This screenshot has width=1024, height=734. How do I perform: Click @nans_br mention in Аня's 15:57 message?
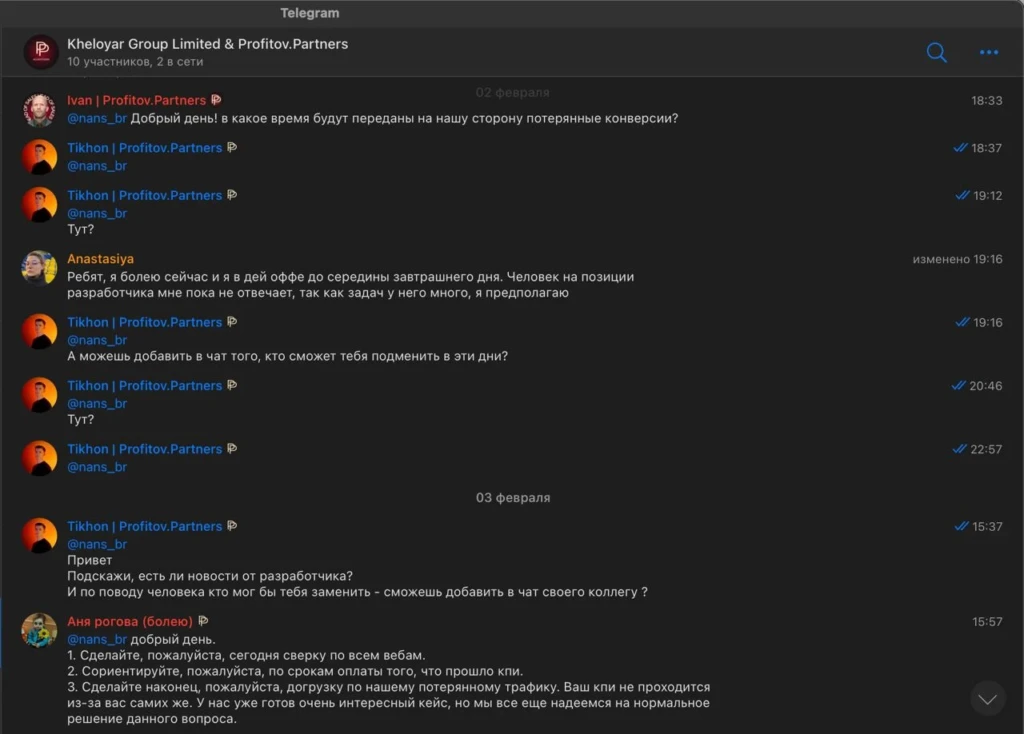pyautogui.click(x=97, y=639)
